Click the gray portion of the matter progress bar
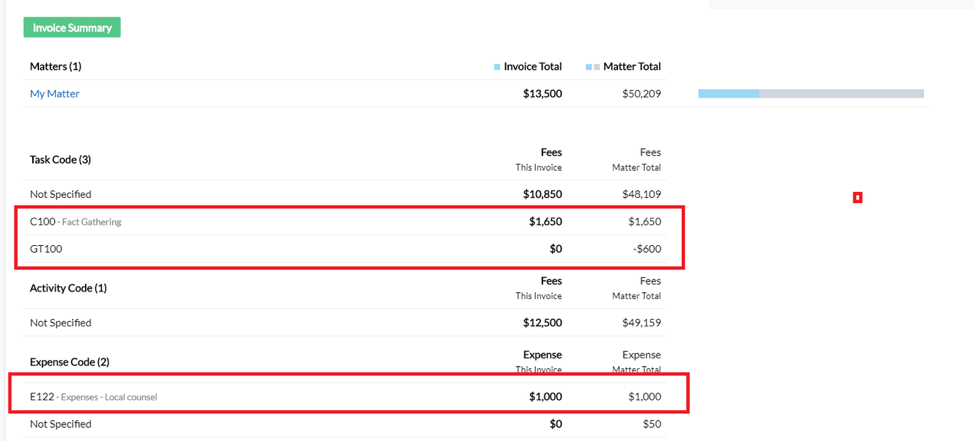The width and height of the screenshot is (974, 441). (840, 94)
